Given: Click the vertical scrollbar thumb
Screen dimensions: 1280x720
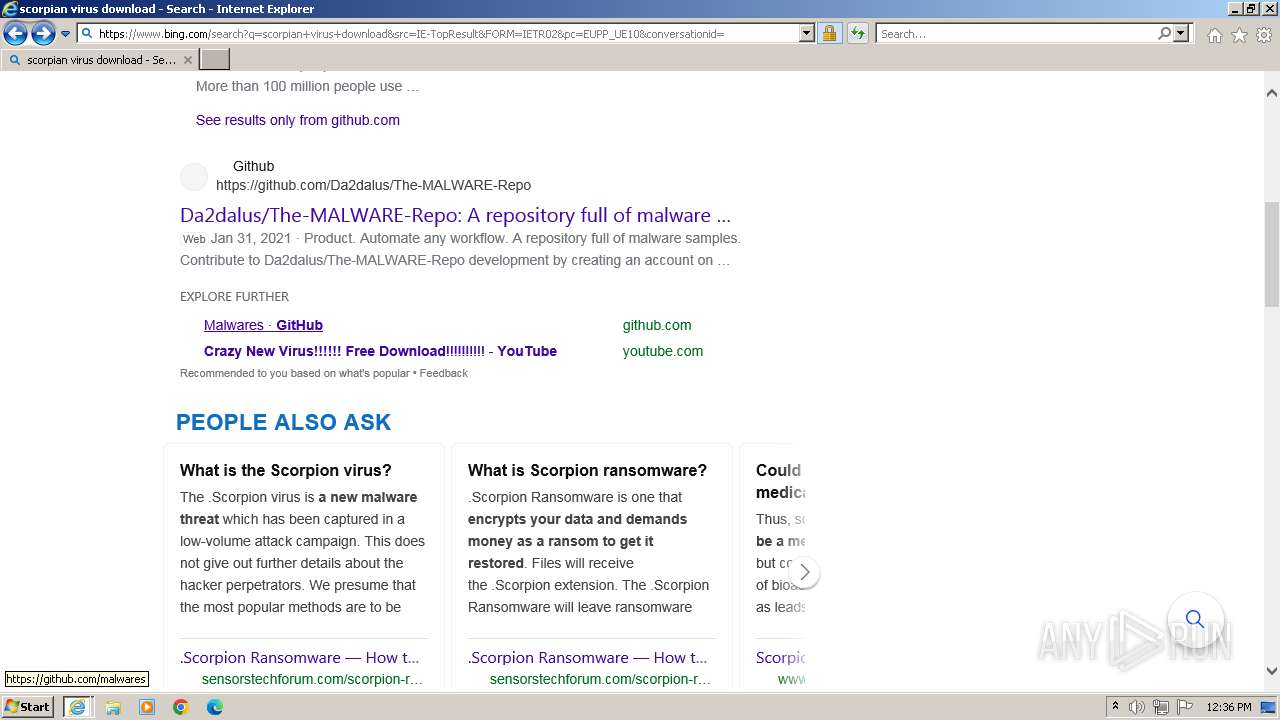Looking at the screenshot, I should coord(1271,254).
